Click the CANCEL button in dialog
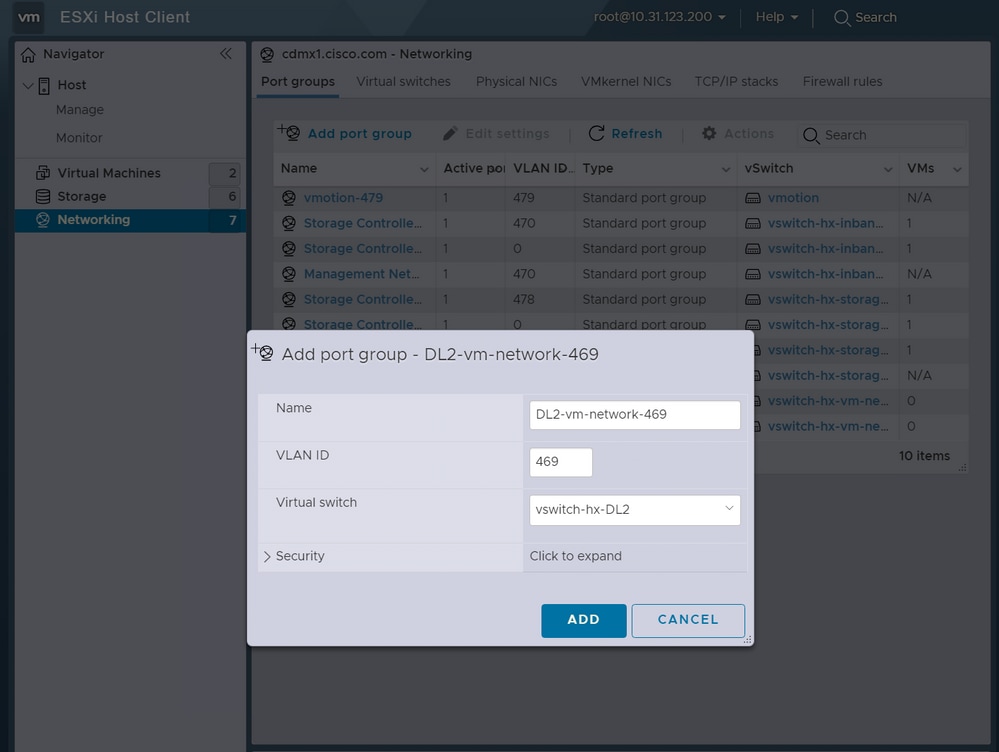Image resolution: width=999 pixels, height=752 pixels. (688, 620)
